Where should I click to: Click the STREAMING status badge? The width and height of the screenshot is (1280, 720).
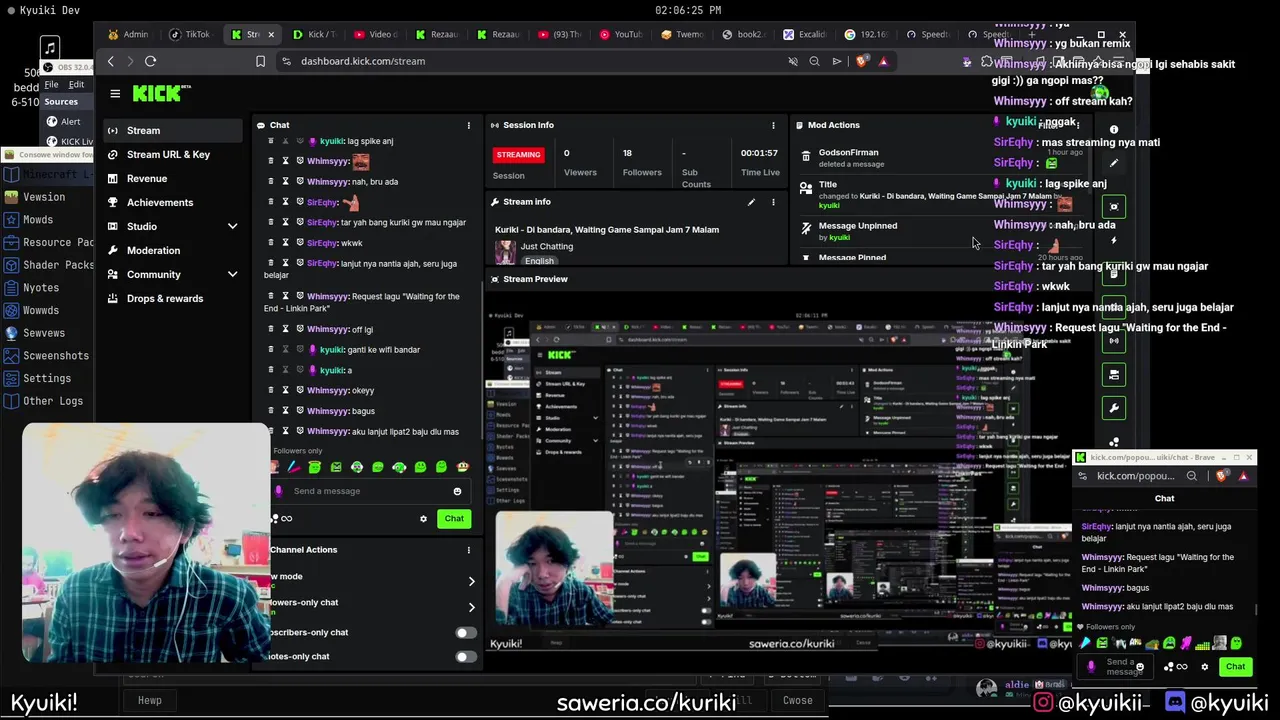coord(519,155)
